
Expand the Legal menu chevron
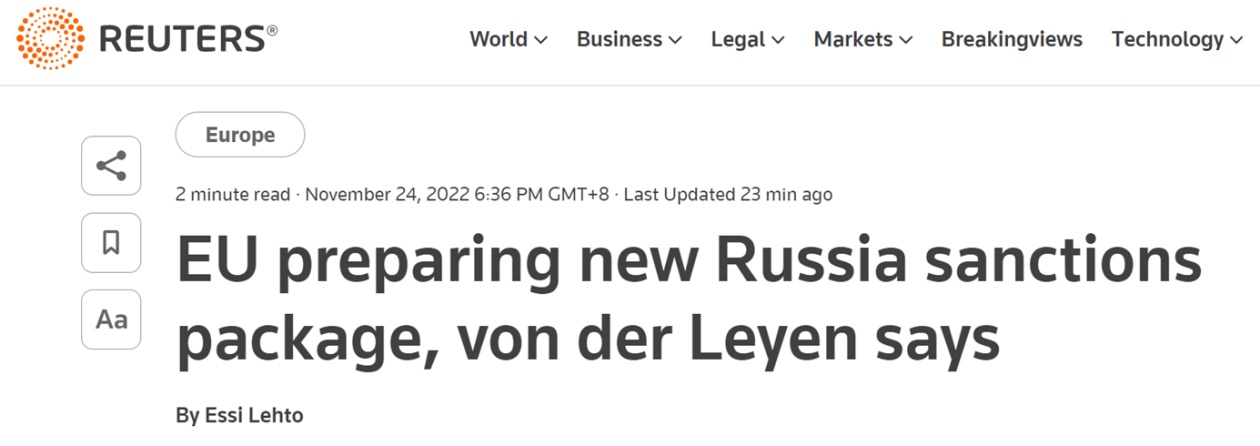[778, 40]
